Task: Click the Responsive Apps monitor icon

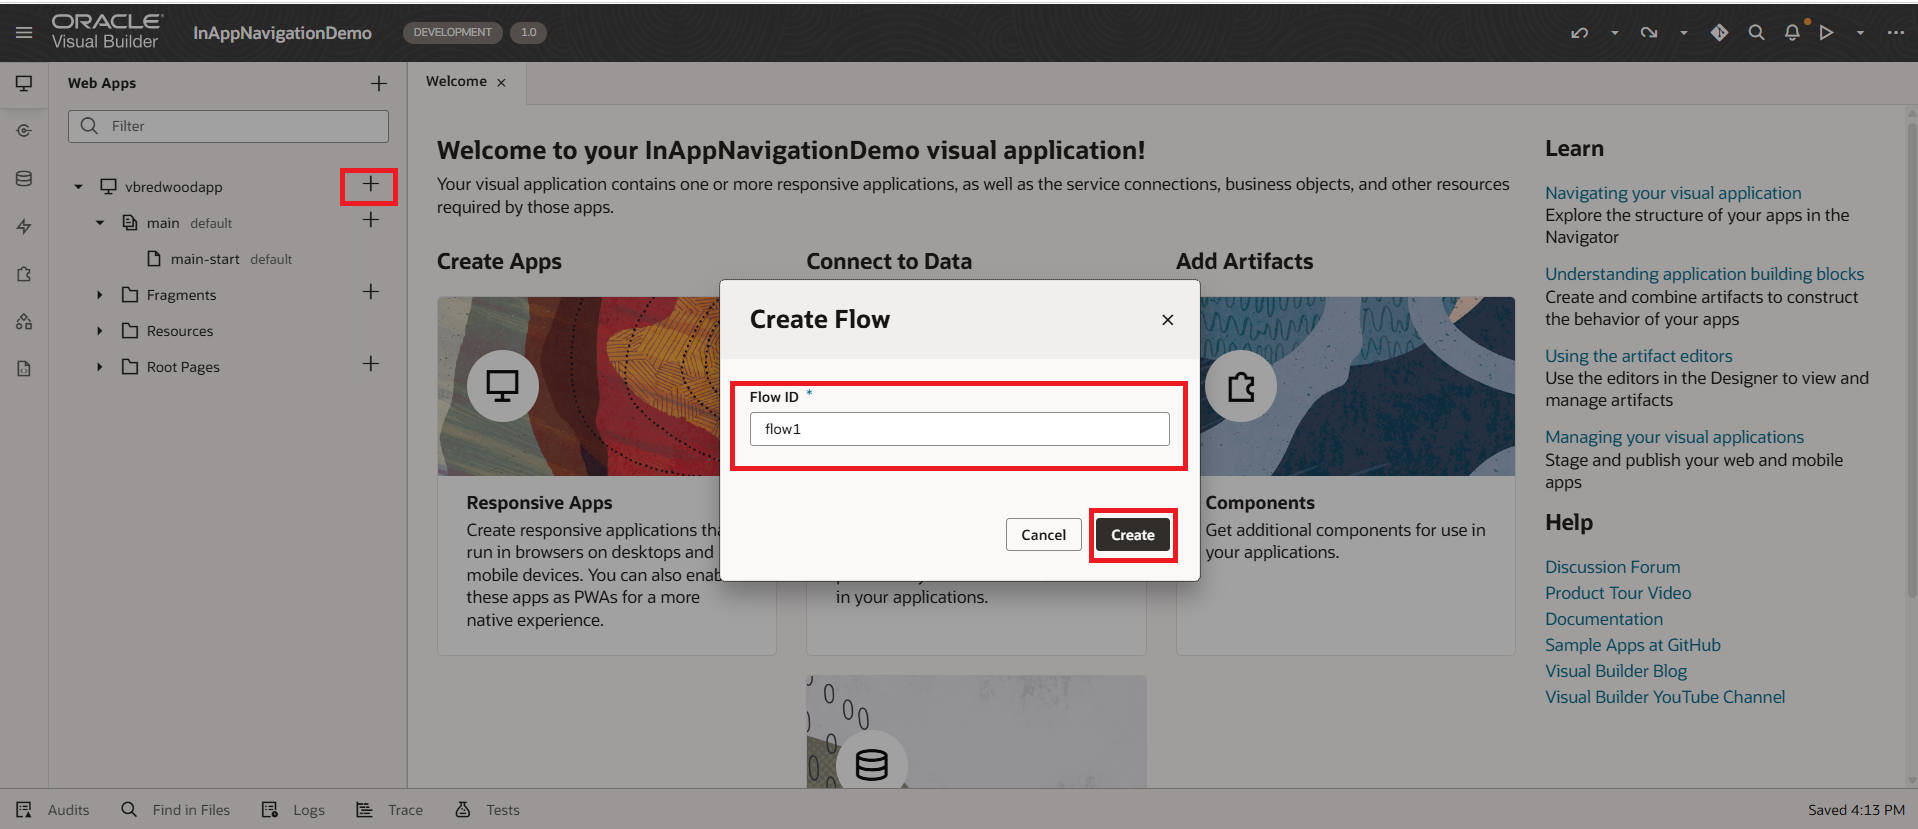Action: click(x=502, y=386)
